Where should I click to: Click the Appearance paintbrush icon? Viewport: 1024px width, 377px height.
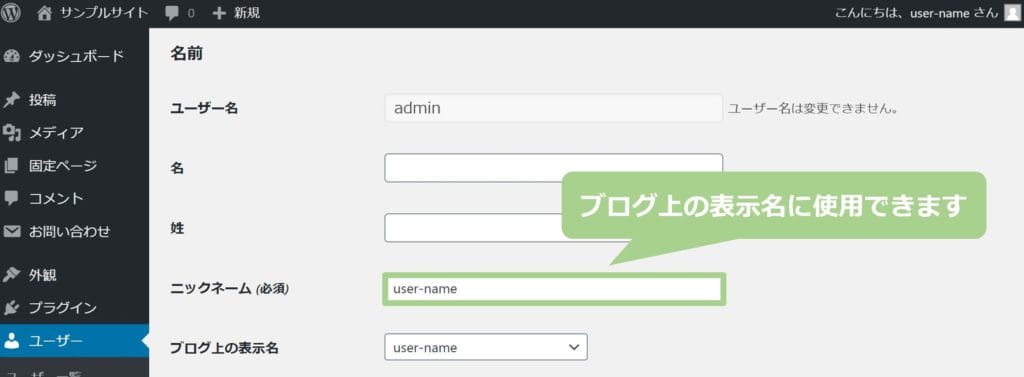(11, 275)
